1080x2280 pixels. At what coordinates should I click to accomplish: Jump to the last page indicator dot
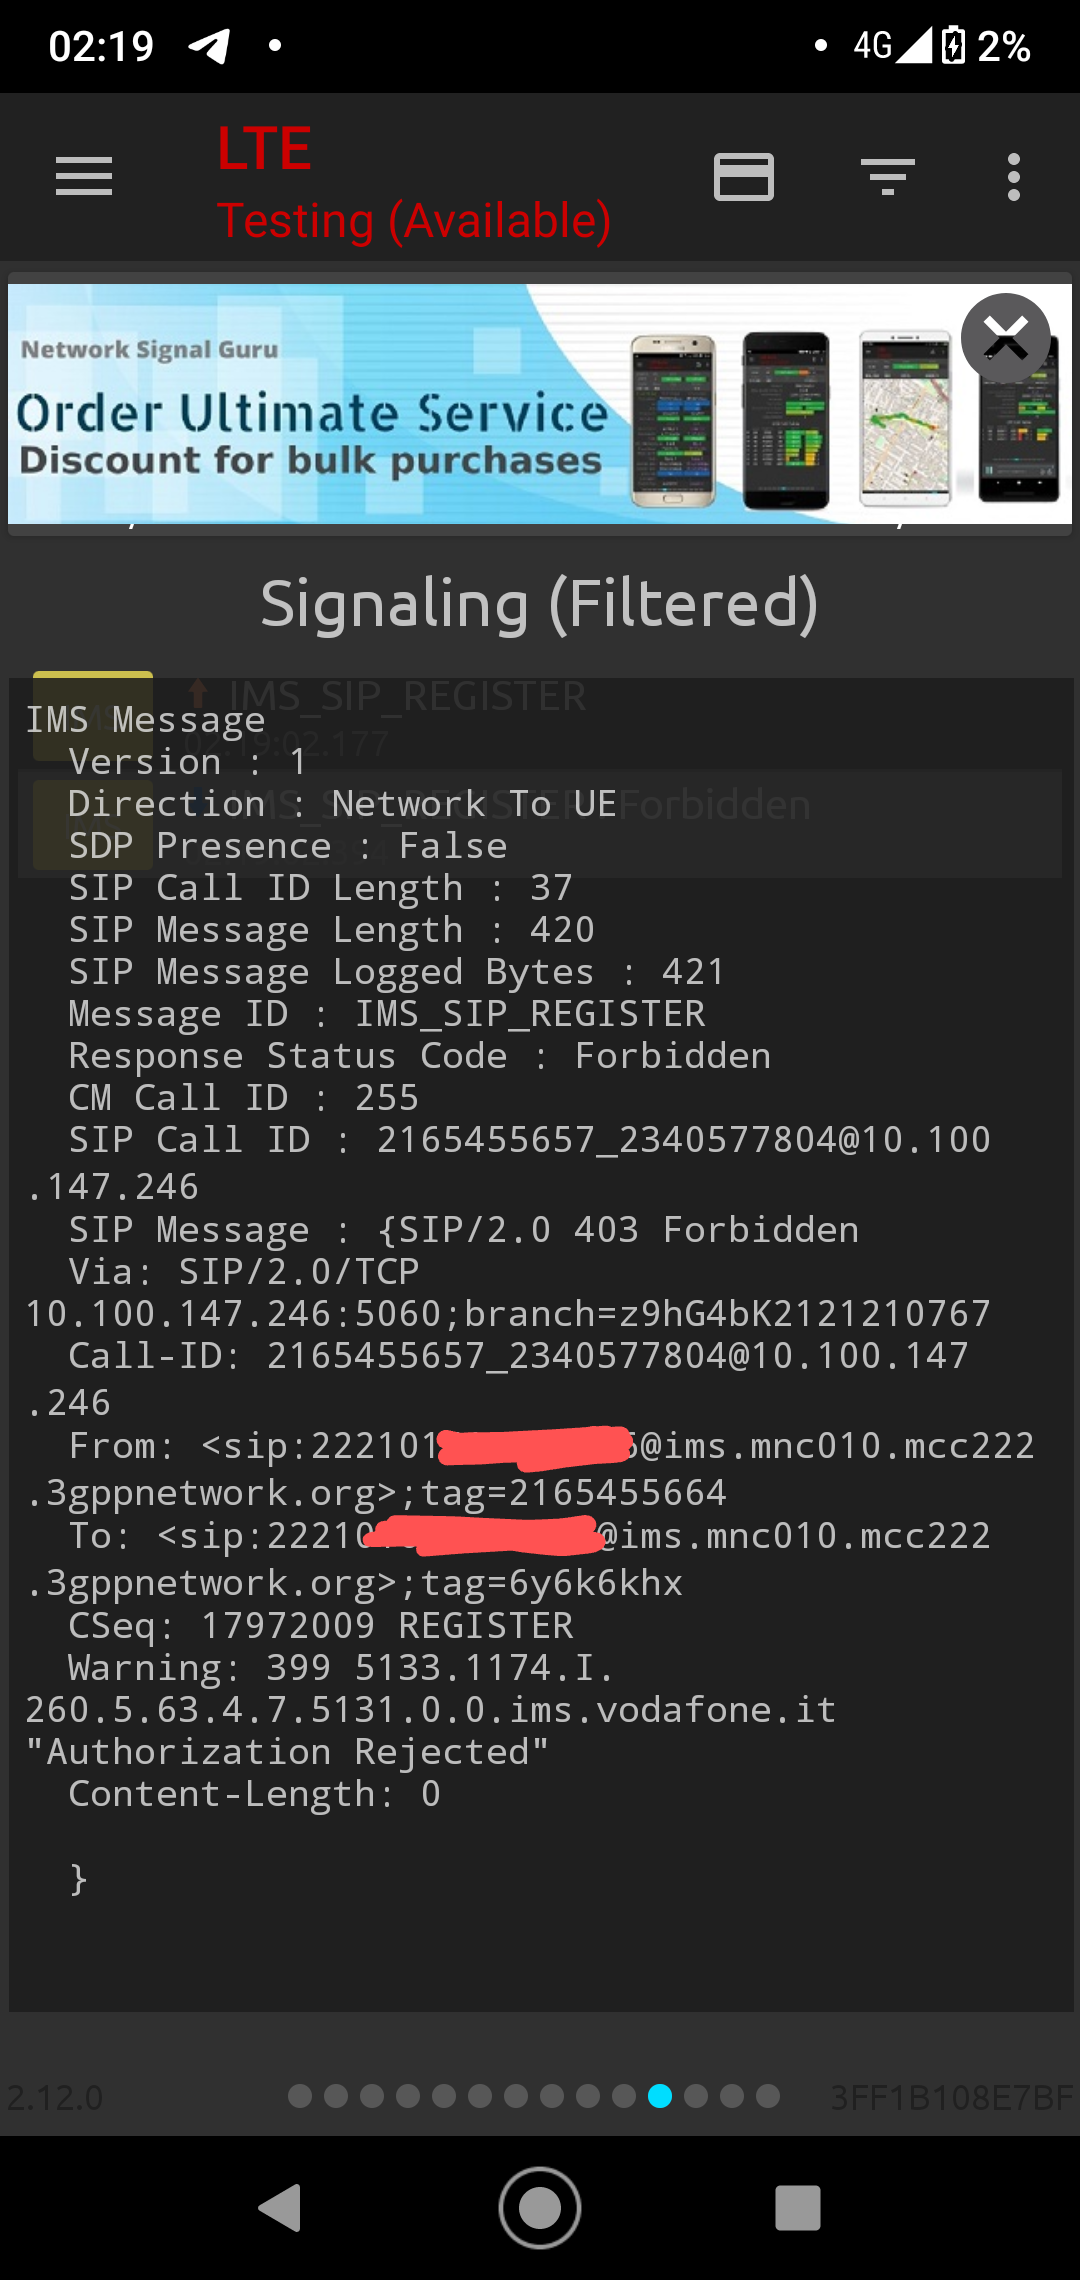pyautogui.click(x=768, y=2096)
